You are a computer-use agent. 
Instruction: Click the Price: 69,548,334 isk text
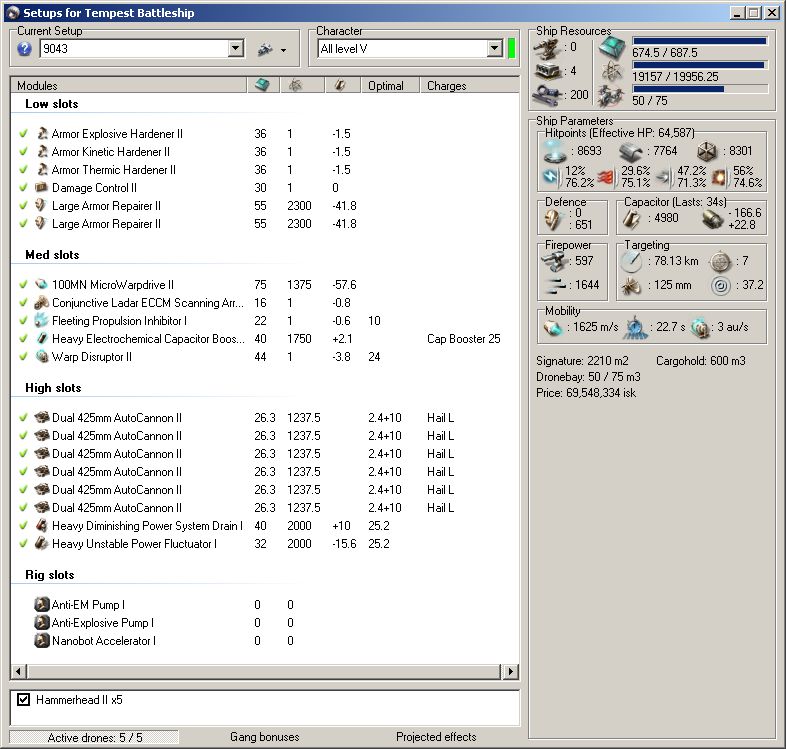(x=585, y=393)
